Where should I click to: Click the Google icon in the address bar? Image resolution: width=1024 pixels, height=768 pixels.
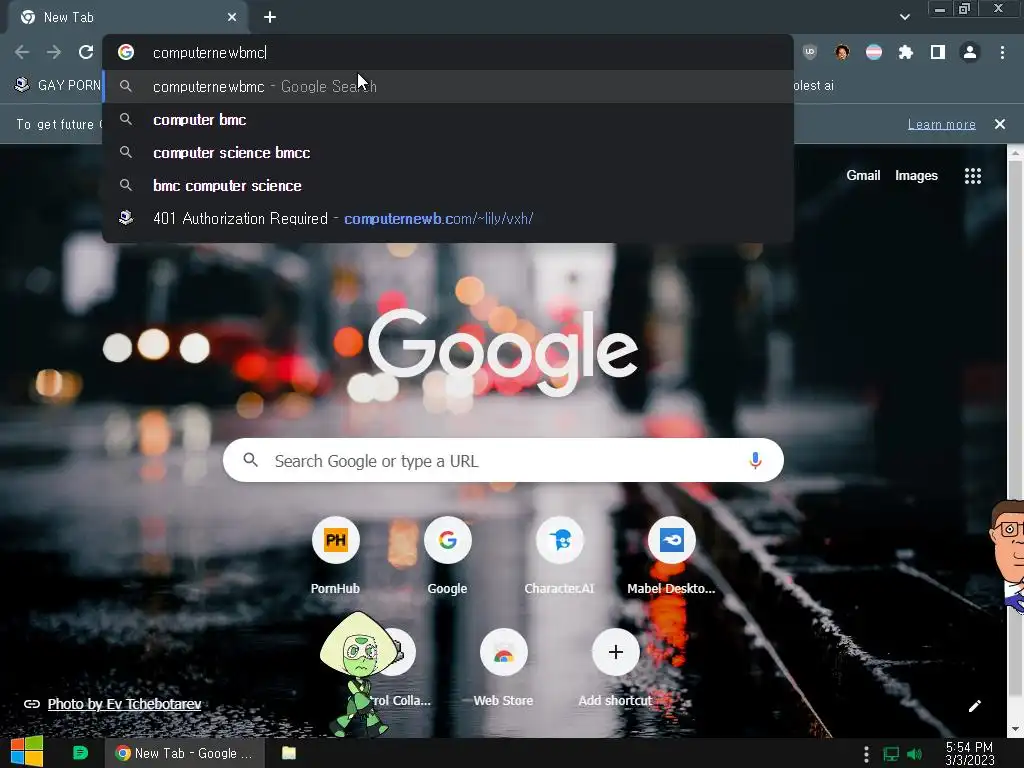[126, 52]
